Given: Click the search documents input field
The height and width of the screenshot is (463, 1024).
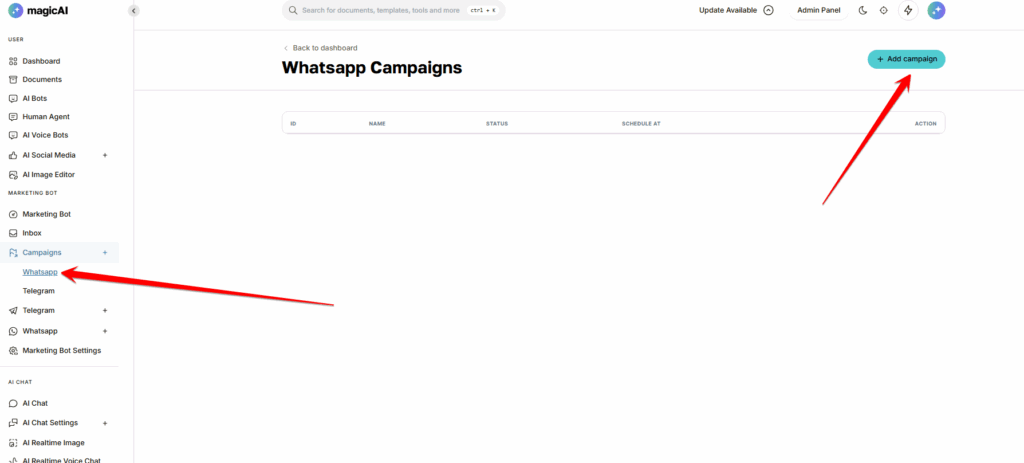Looking at the screenshot, I should coord(393,10).
